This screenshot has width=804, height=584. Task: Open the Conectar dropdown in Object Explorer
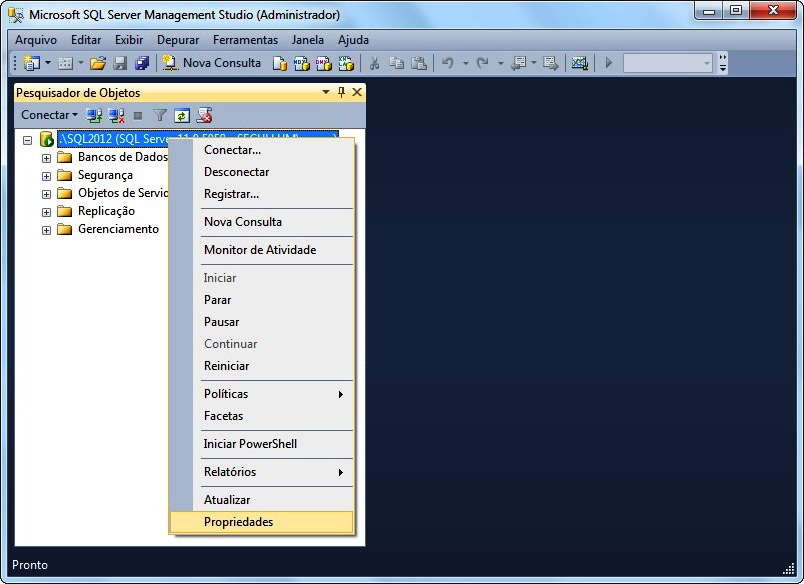coord(49,116)
